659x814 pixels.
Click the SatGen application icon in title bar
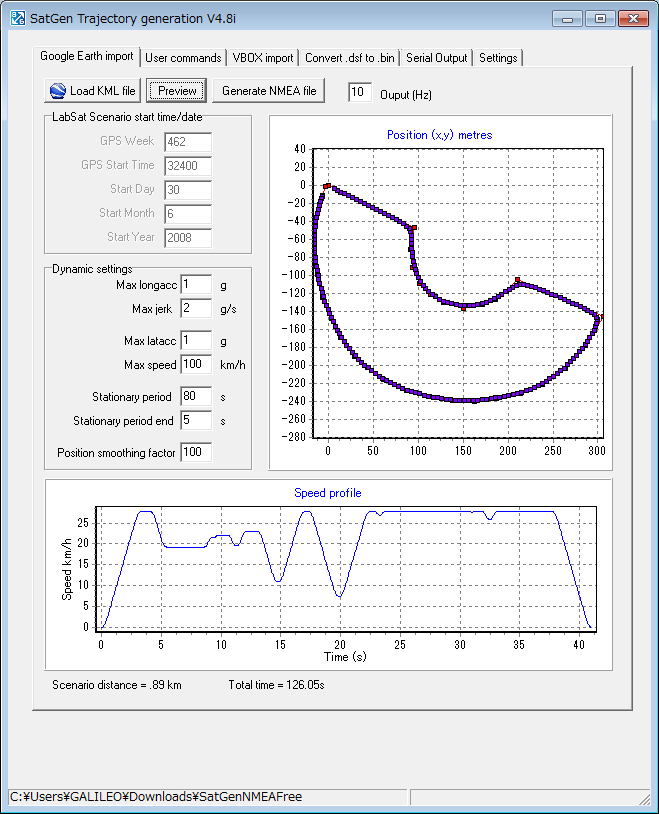(18, 18)
